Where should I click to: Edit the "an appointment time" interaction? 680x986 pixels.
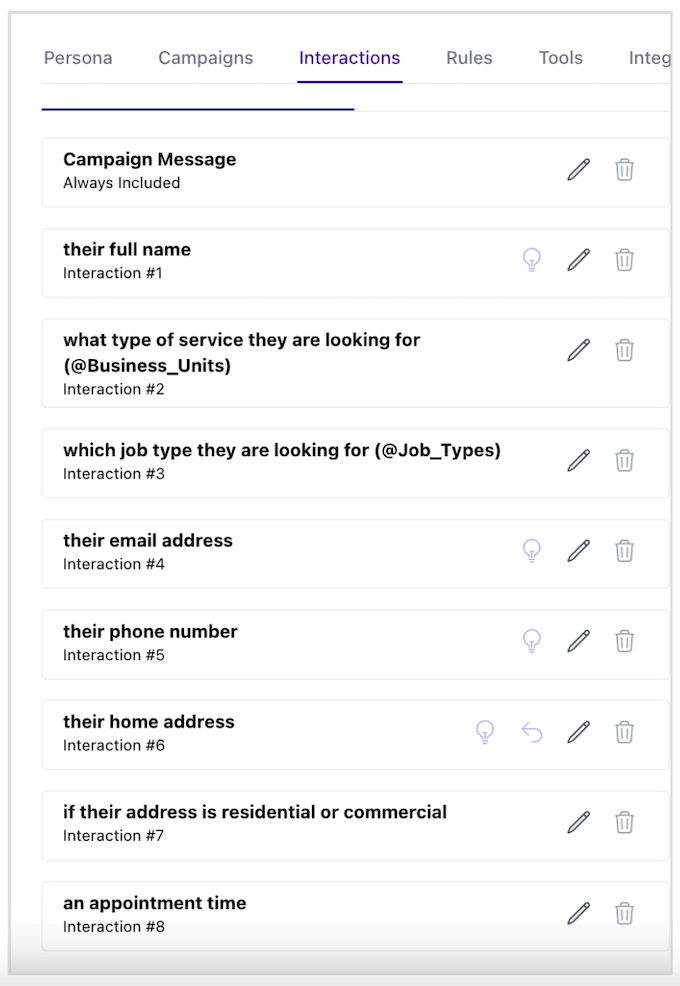578,913
